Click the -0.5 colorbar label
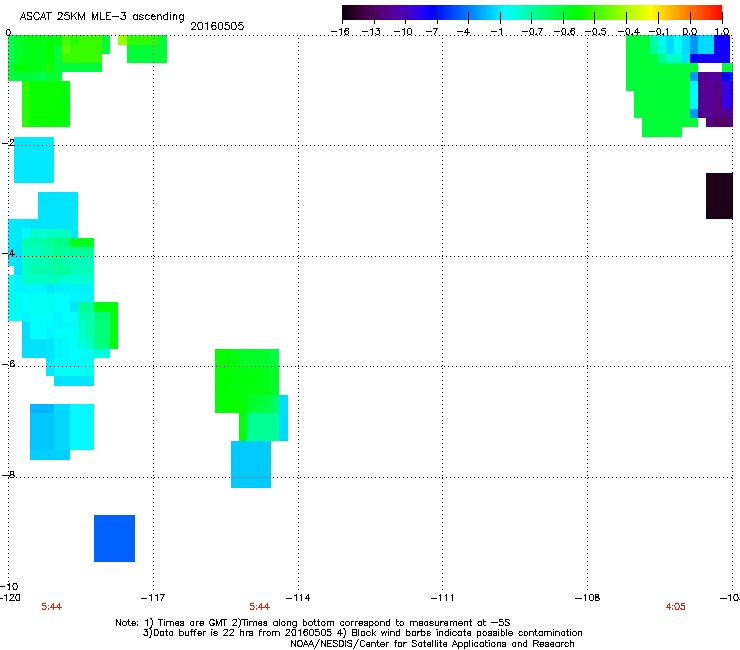Screen dimensions: 740x650 pyautogui.click(x=595, y=32)
